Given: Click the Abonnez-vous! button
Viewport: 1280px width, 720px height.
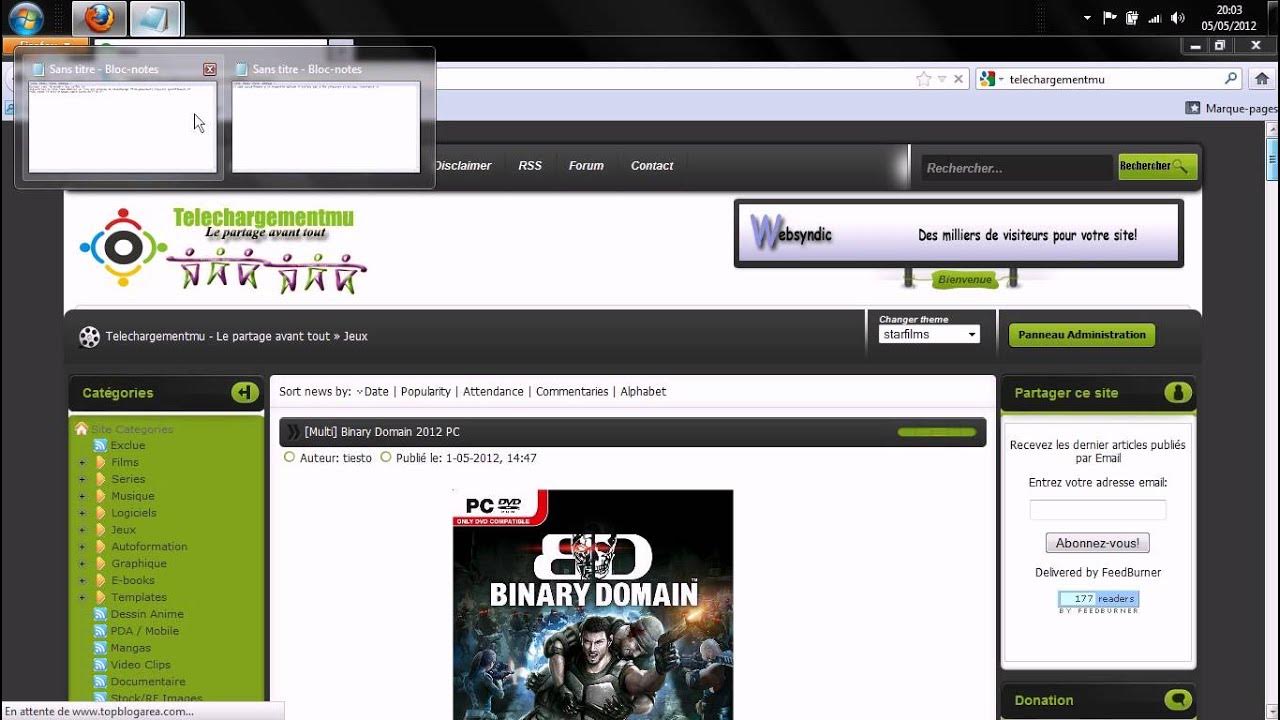Looking at the screenshot, I should click(x=1098, y=543).
